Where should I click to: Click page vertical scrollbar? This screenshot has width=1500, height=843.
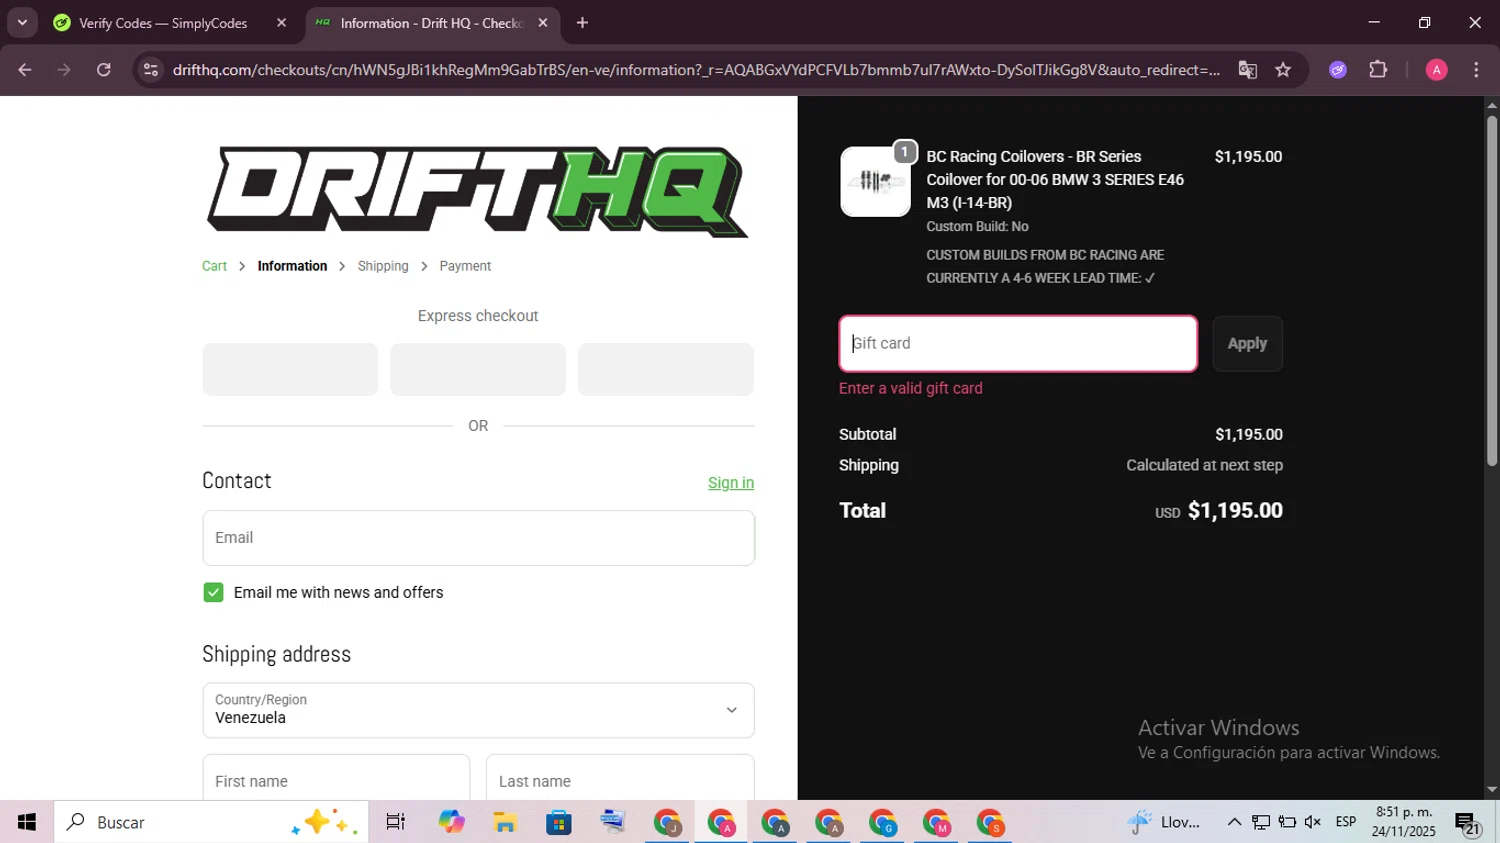[x=1491, y=290]
